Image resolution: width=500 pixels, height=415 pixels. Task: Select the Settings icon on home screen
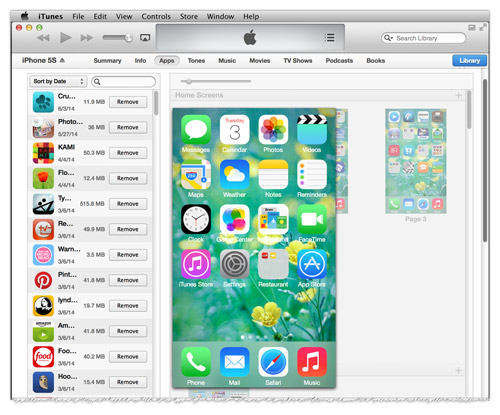[x=235, y=264]
